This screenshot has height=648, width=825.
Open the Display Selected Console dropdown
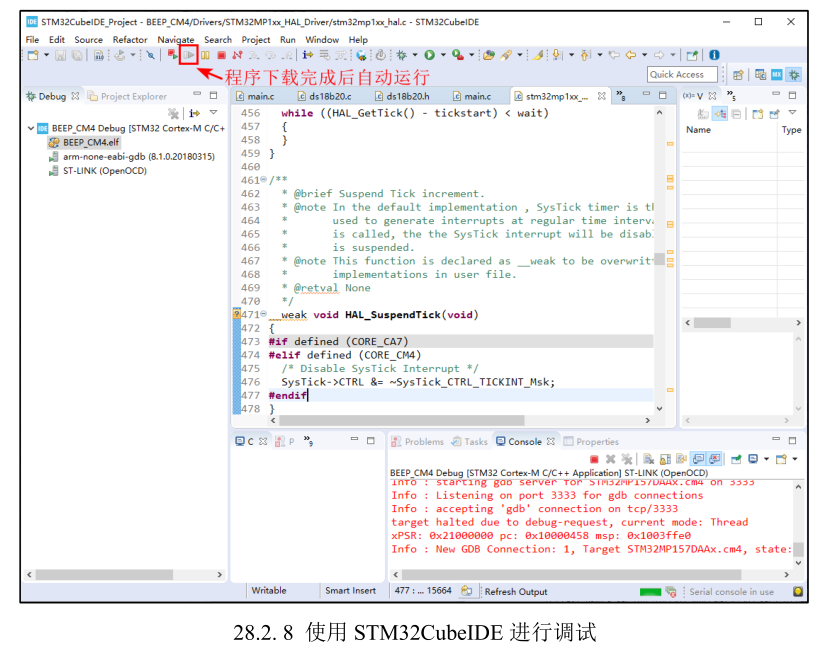click(766, 459)
